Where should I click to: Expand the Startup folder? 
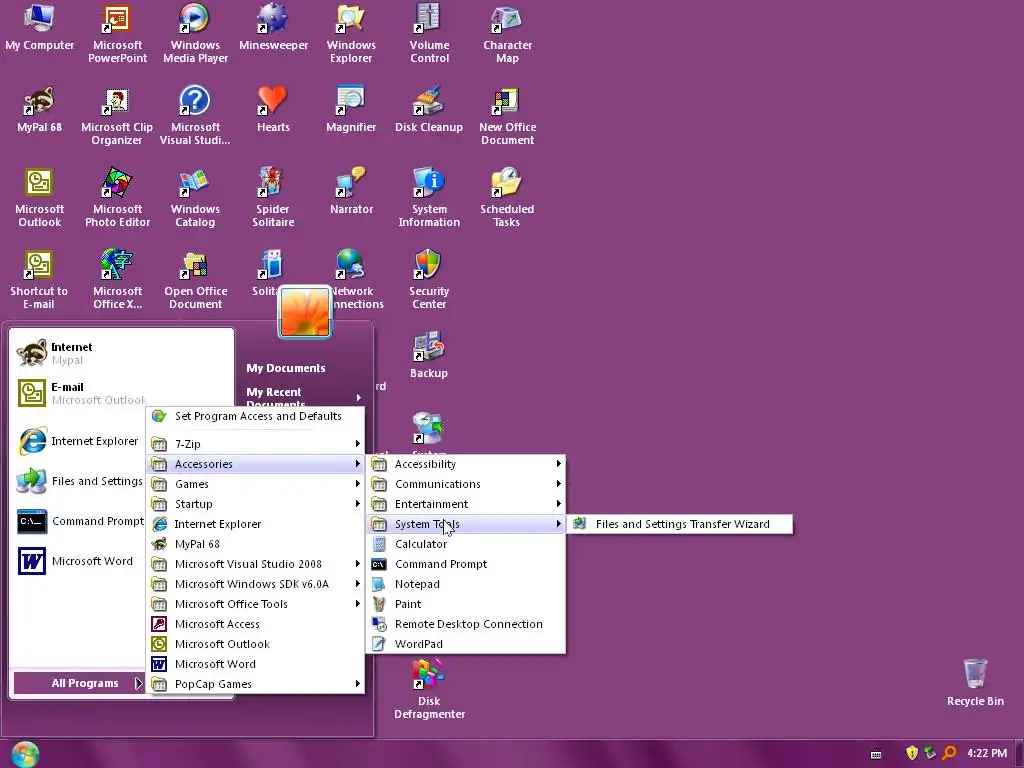pos(255,504)
